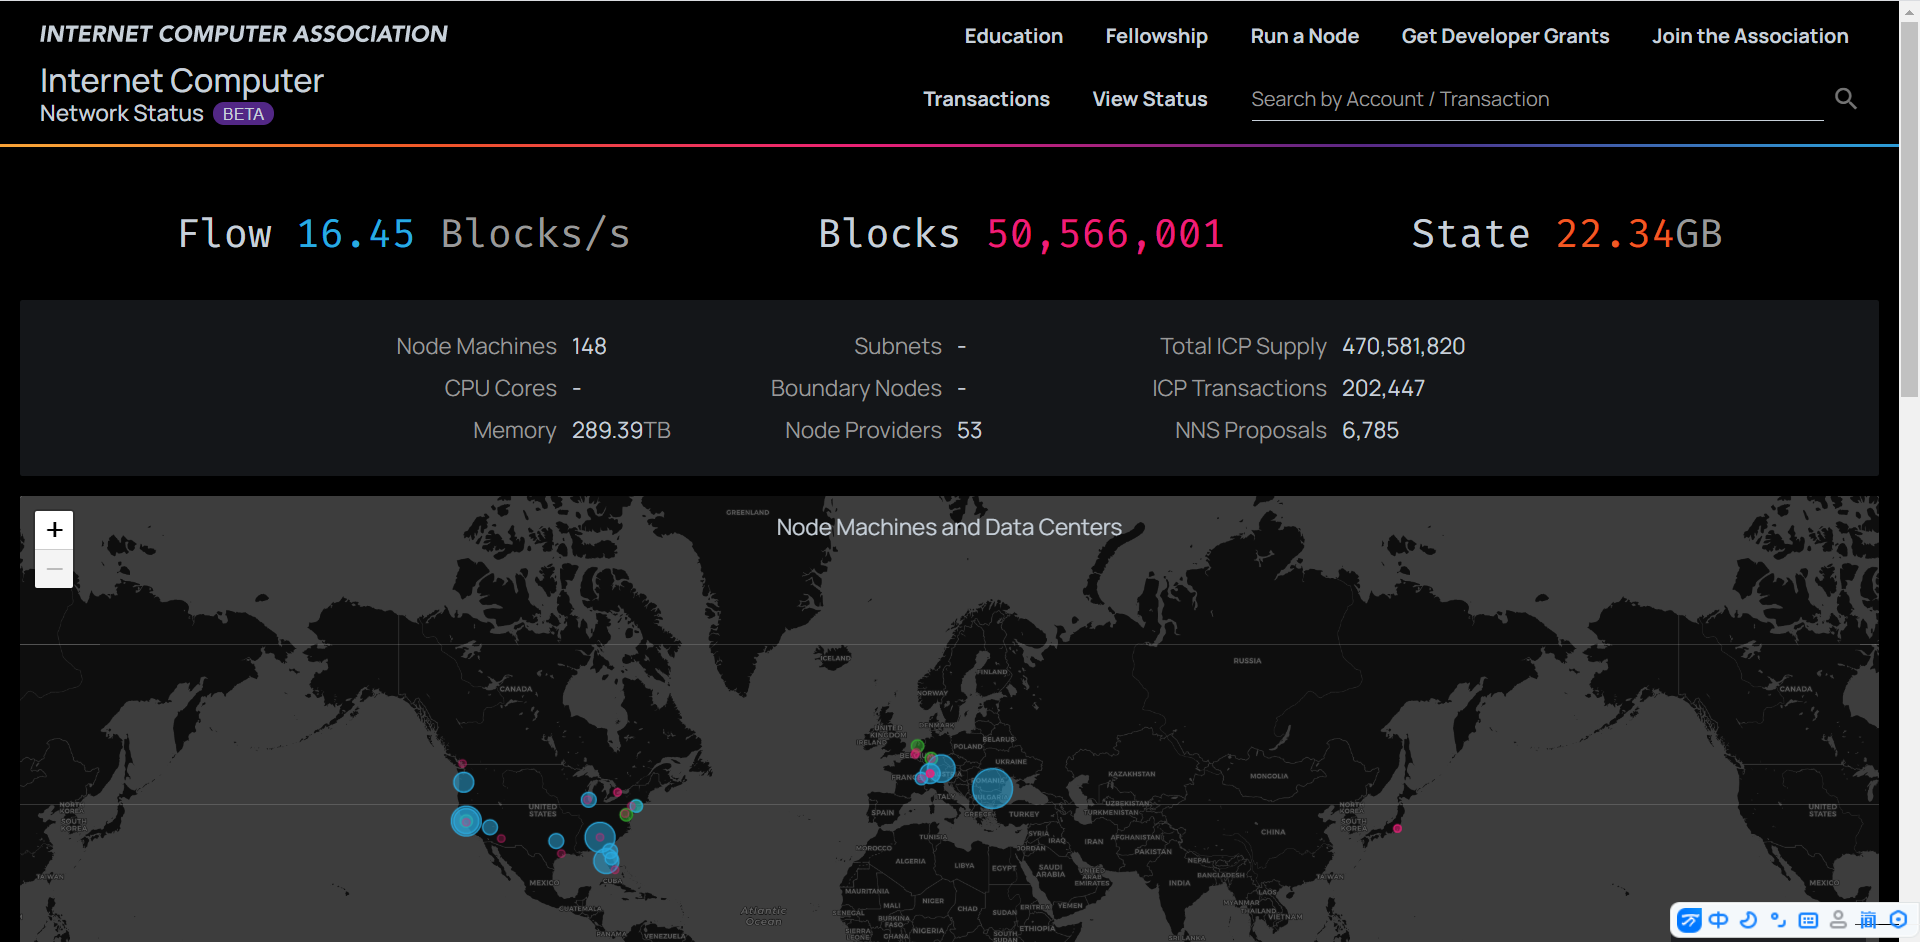Viewport: 1920px width, 942px height.
Task: Click the Node Machines and Data Centers heading
Action: [949, 527]
